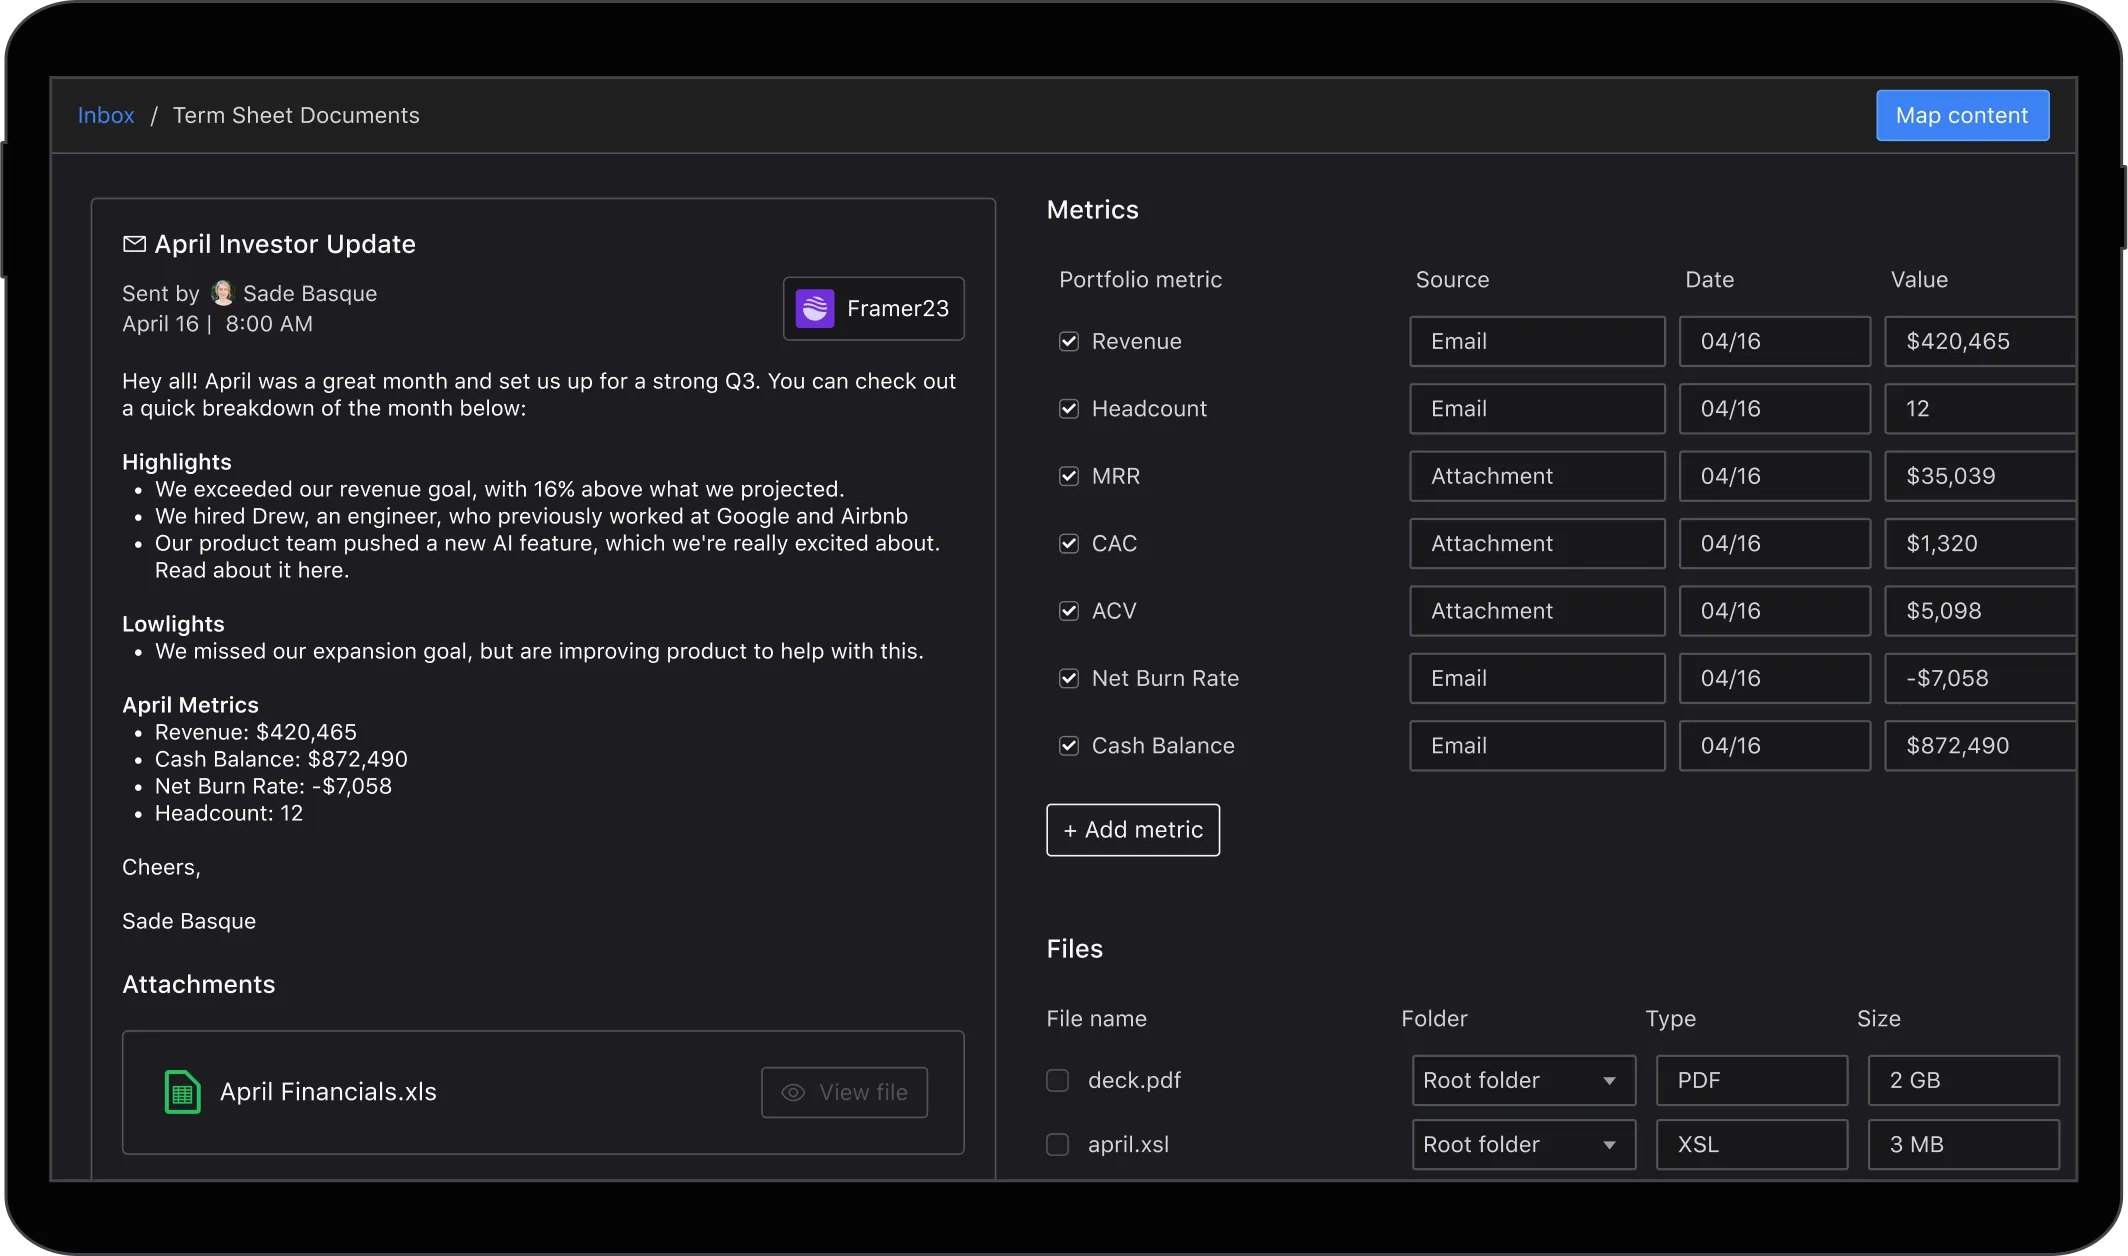Uncheck the Headcount metric checkbox

click(x=1069, y=409)
